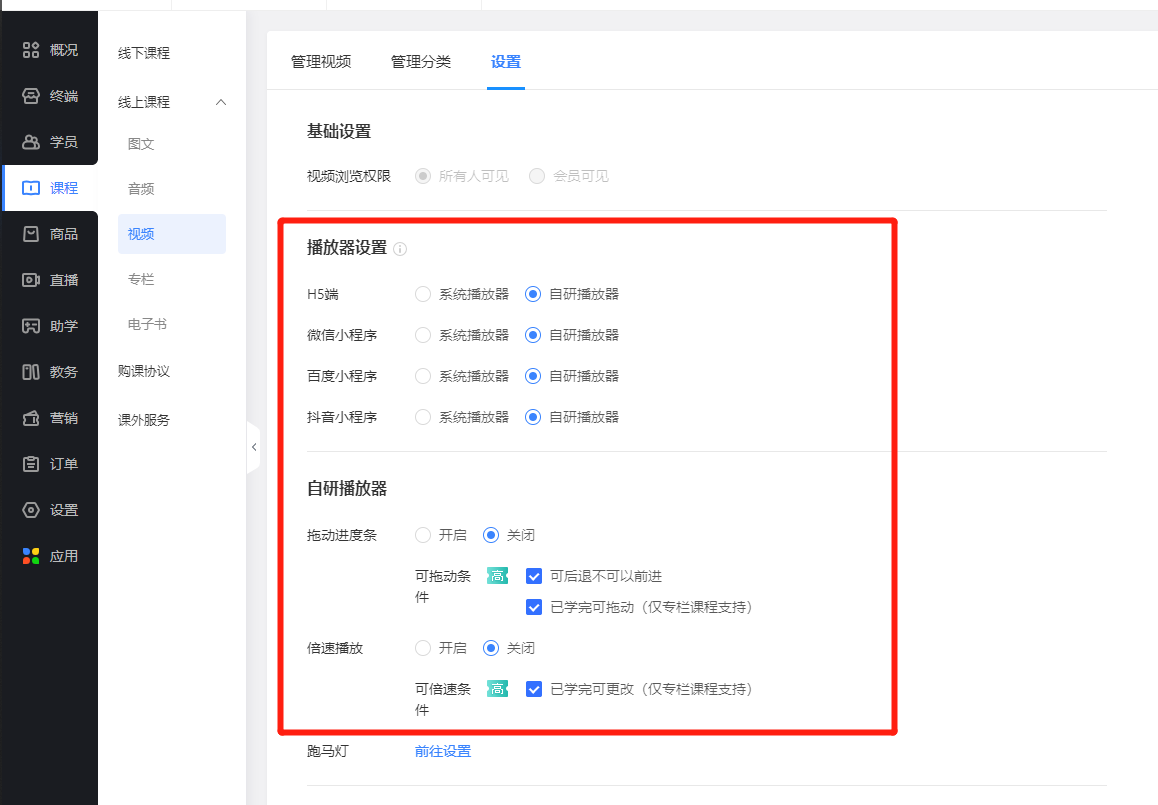Select the 商品 products icon
1158x805 pixels.
pos(31,234)
